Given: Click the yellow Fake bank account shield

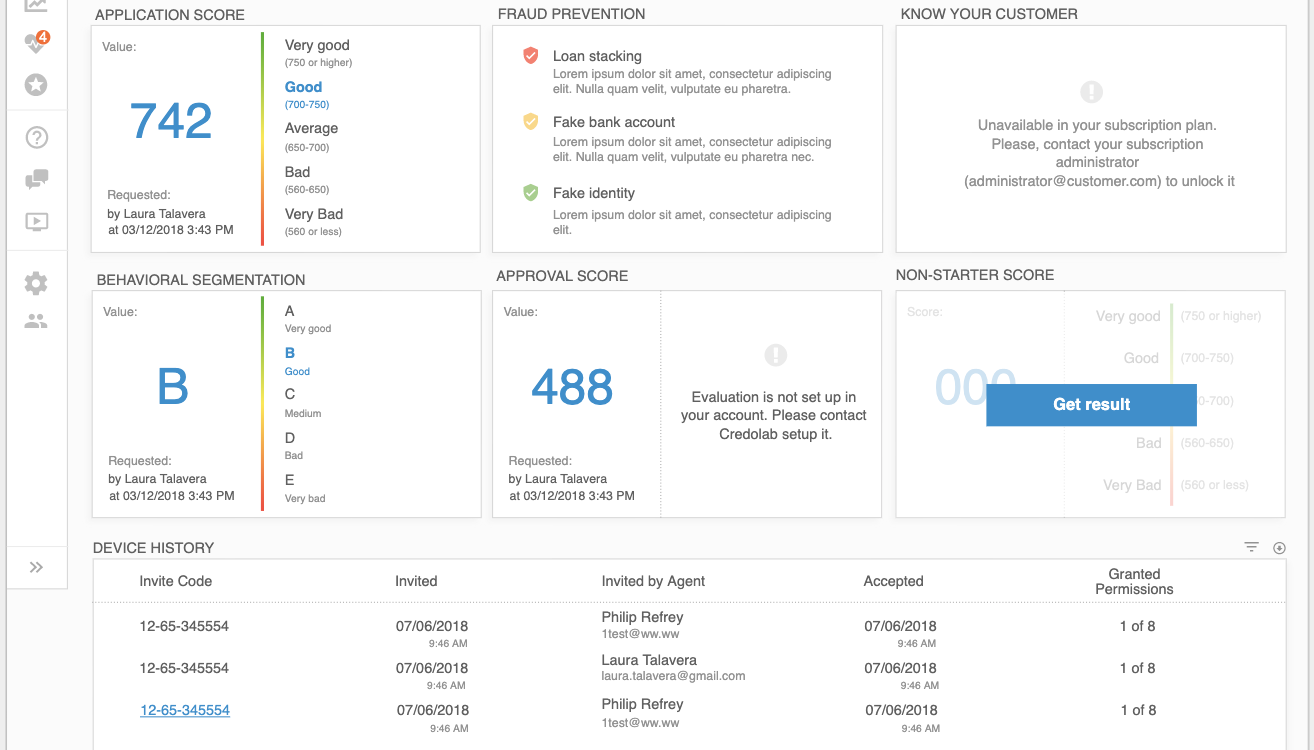Looking at the screenshot, I should 531,122.
